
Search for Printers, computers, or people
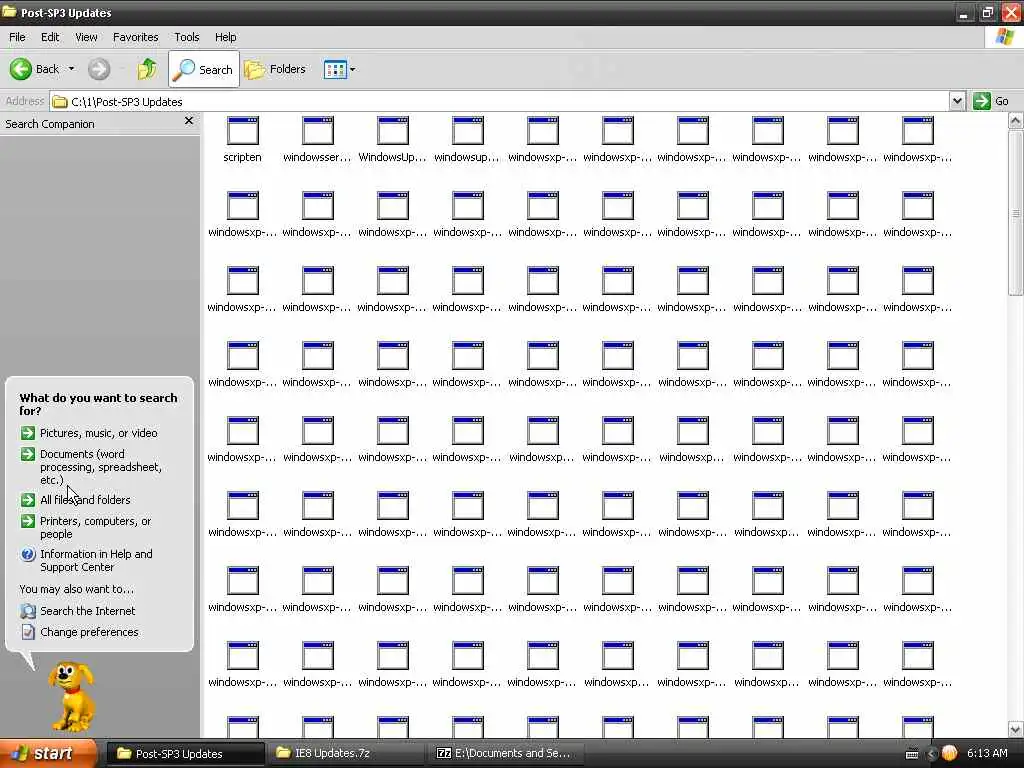86,527
